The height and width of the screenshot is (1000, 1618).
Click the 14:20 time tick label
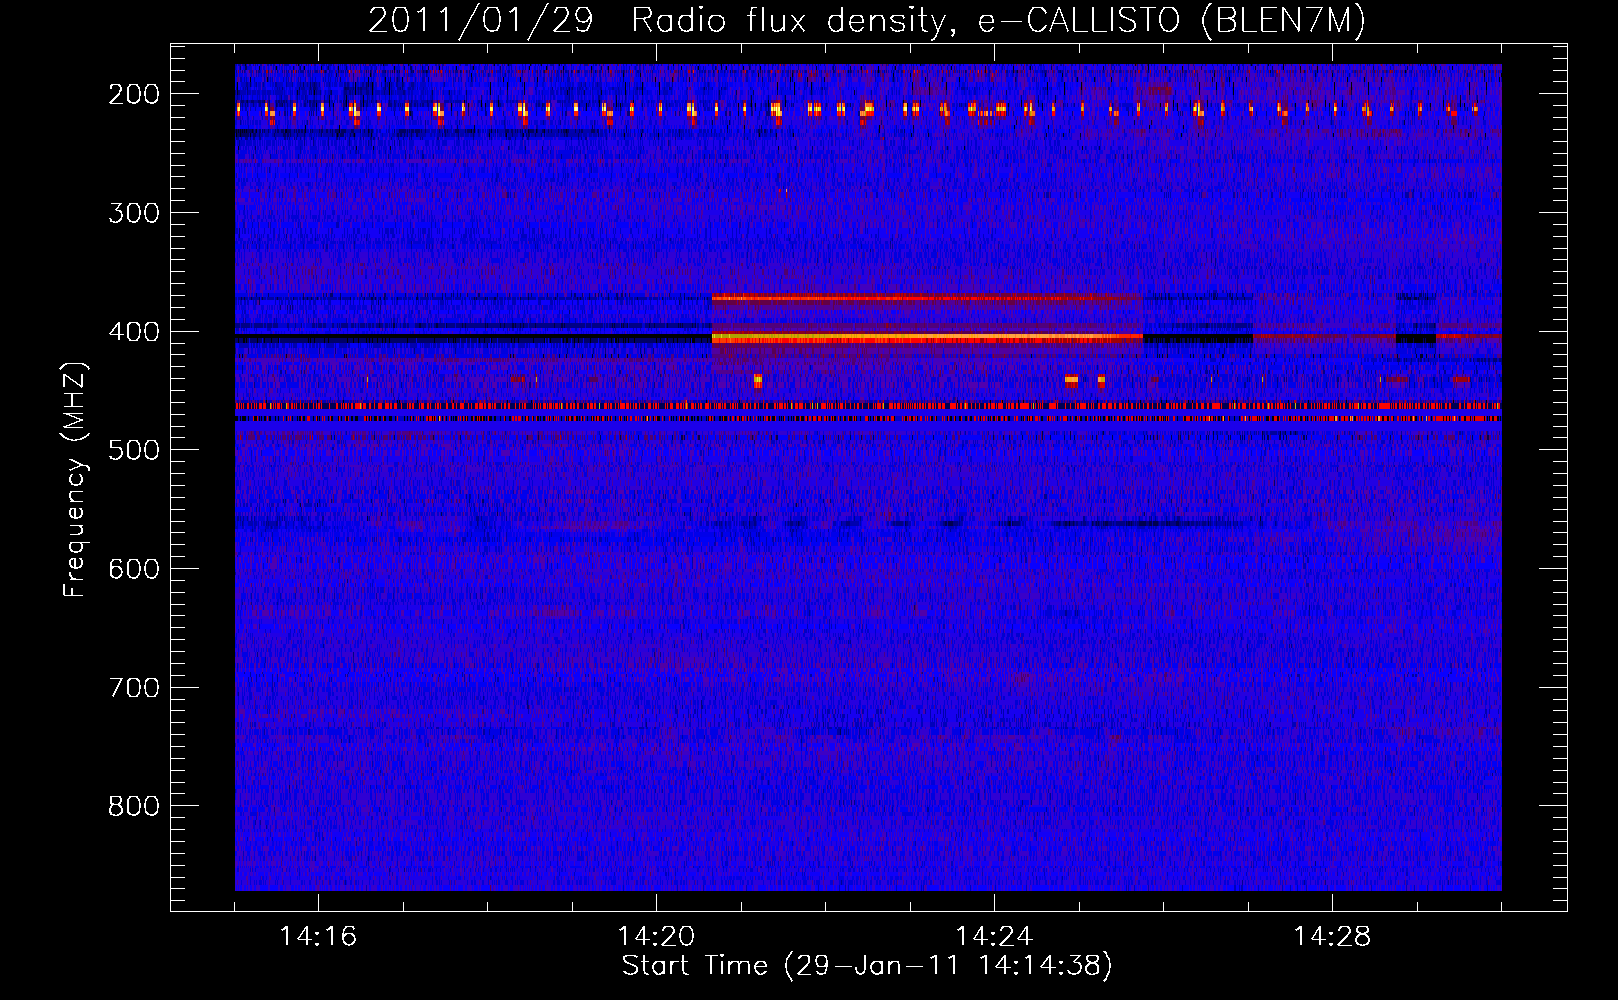(x=656, y=936)
